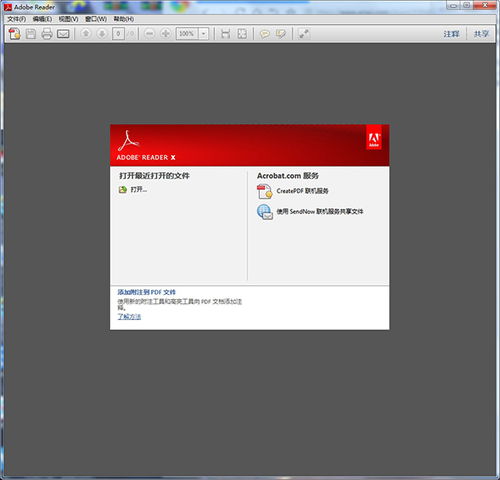Go to previous page arrow

tap(86, 34)
